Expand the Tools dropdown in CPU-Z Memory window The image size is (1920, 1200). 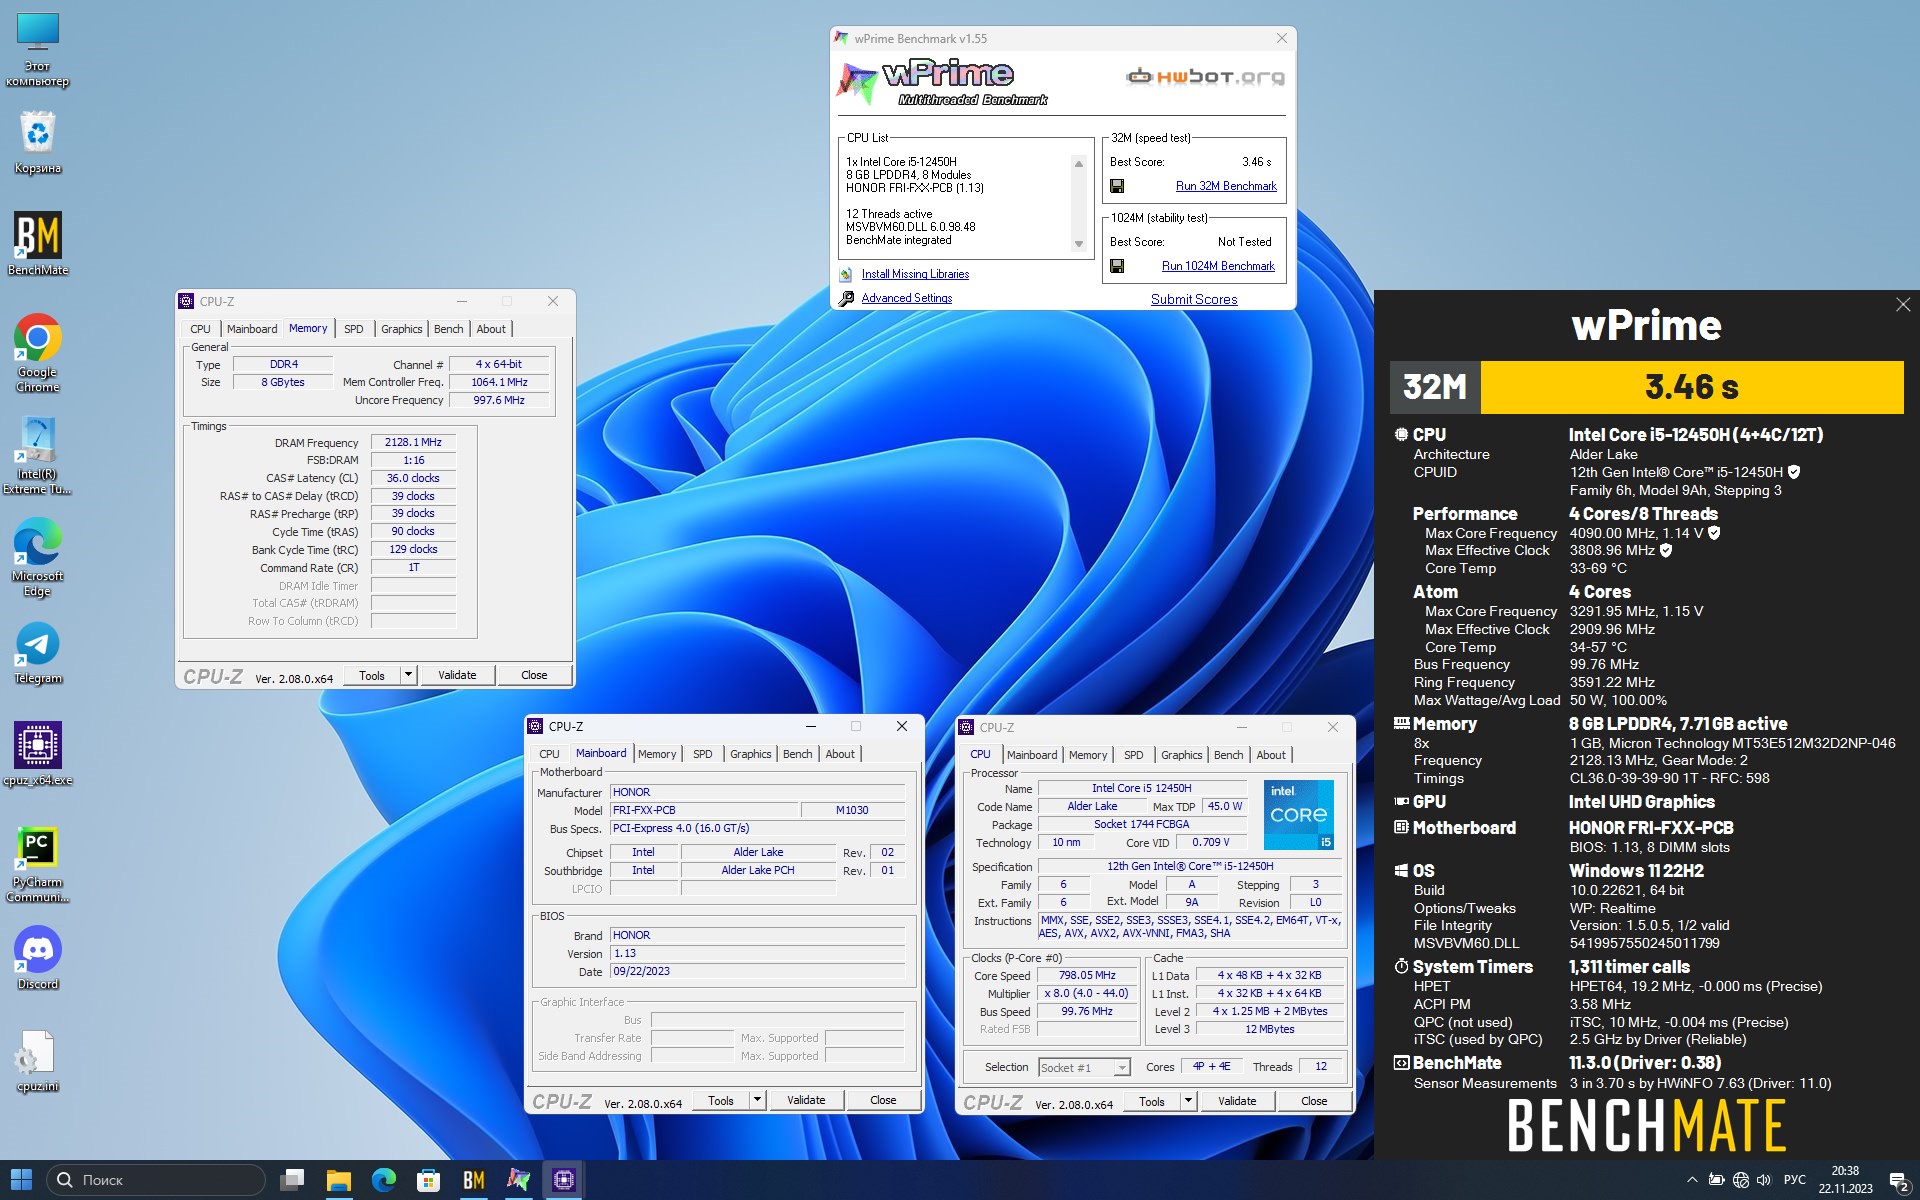tap(408, 675)
